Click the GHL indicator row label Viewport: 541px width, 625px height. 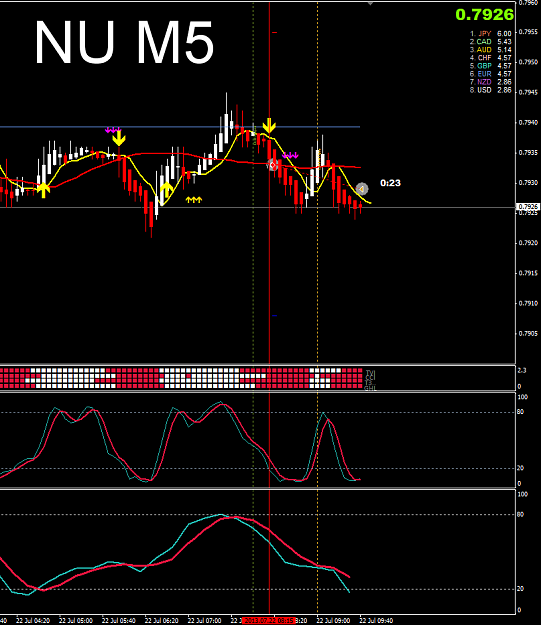pos(371,388)
